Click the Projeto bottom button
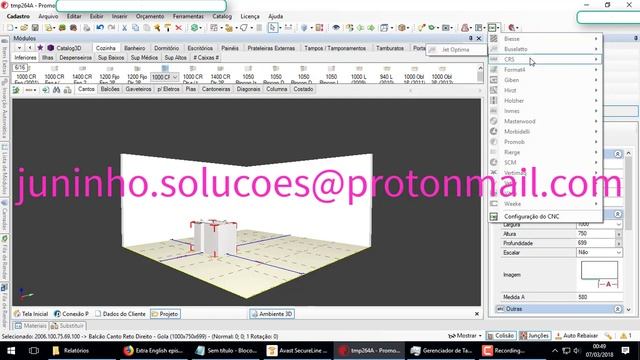Screen dimensions: 640x360 coord(165,314)
